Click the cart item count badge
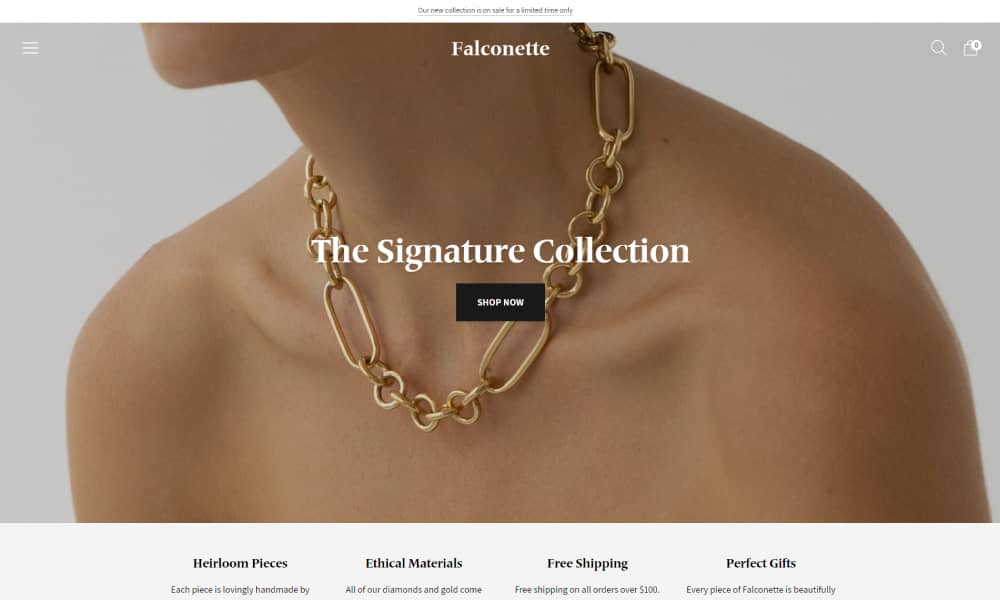The image size is (1000, 600). [x=976, y=45]
